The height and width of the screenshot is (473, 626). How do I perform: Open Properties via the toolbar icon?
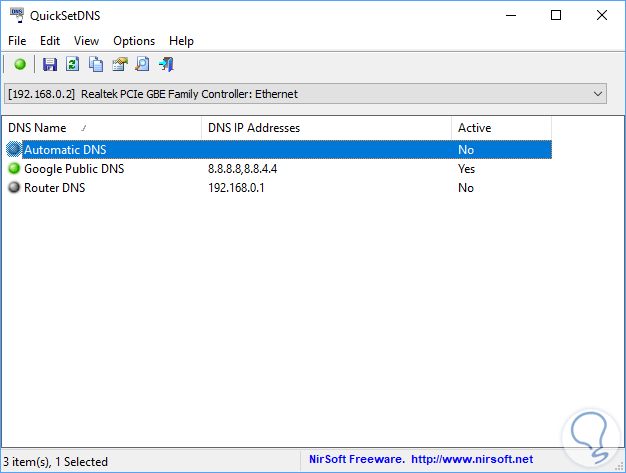click(120, 65)
